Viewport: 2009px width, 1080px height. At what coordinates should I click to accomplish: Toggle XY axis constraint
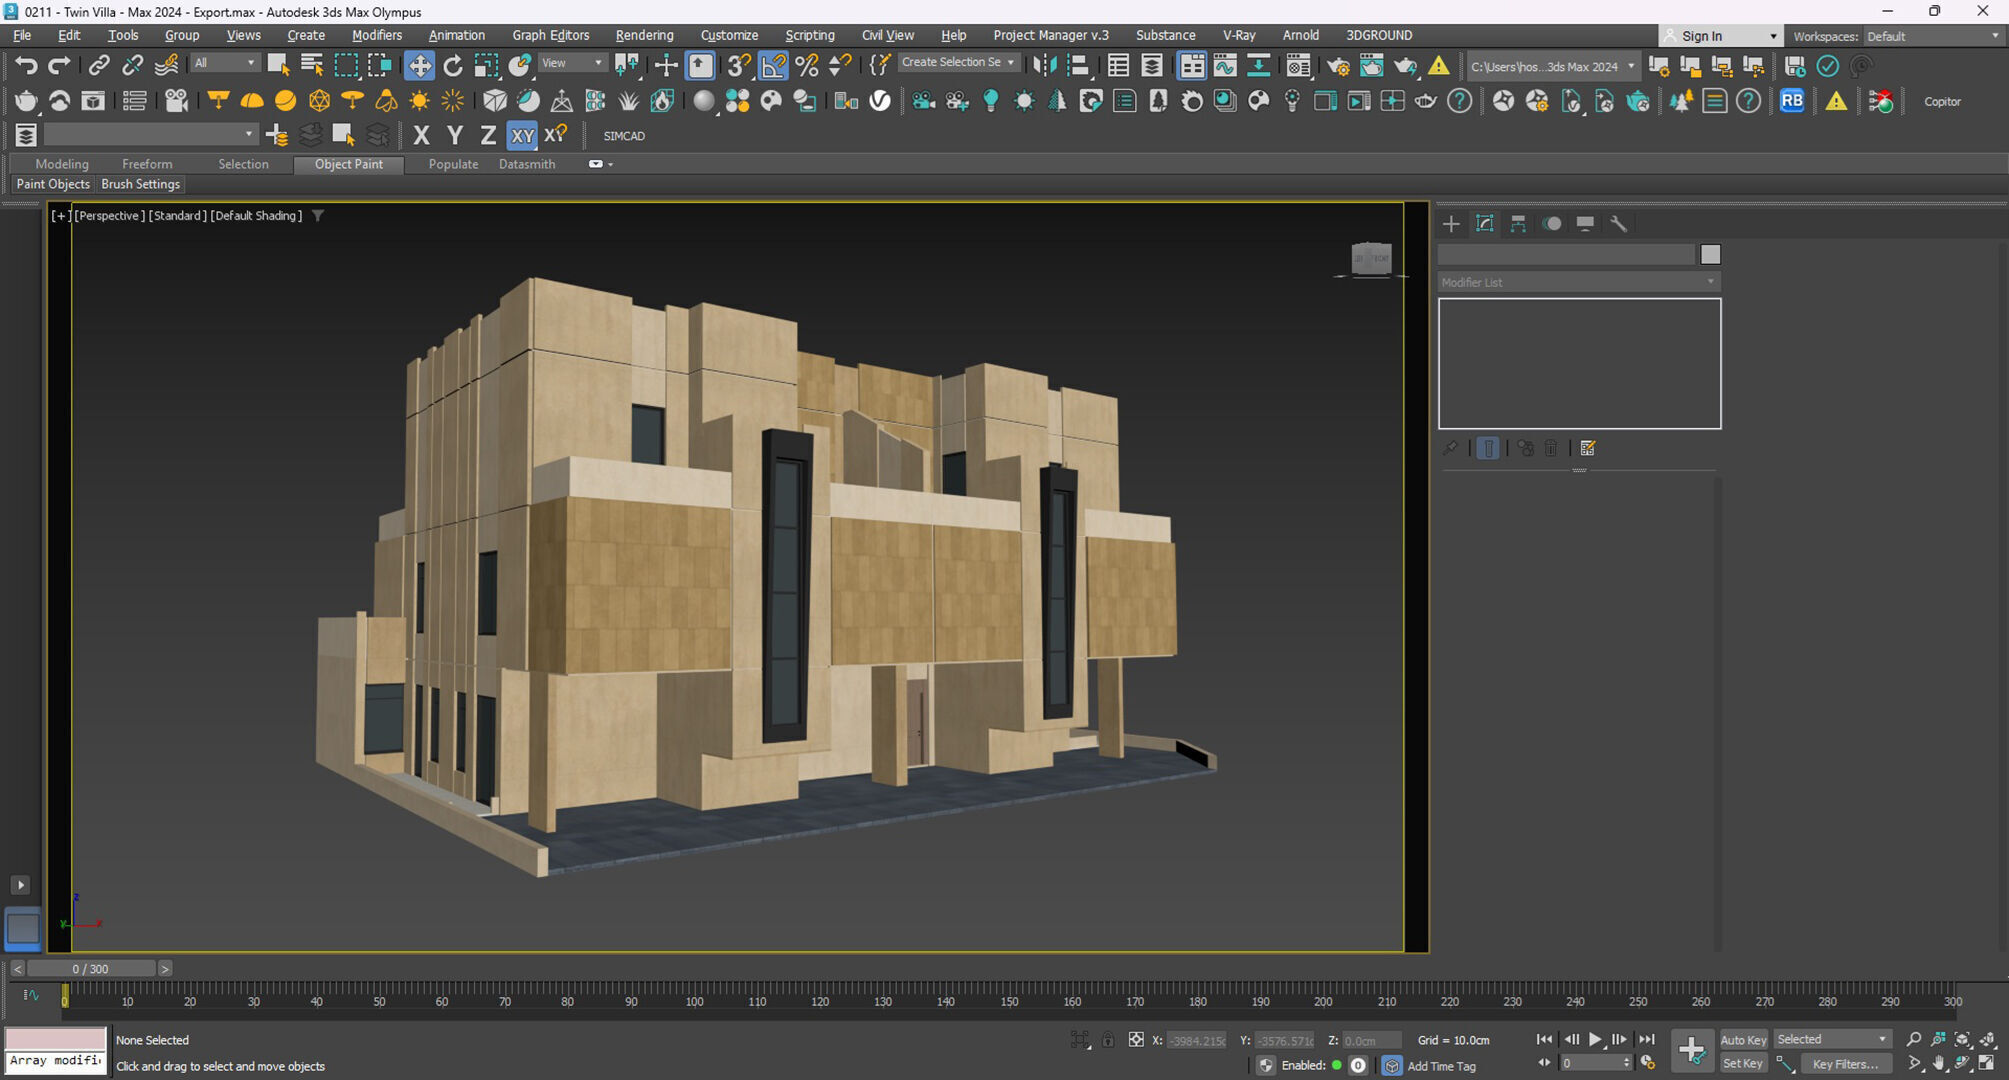(x=522, y=135)
